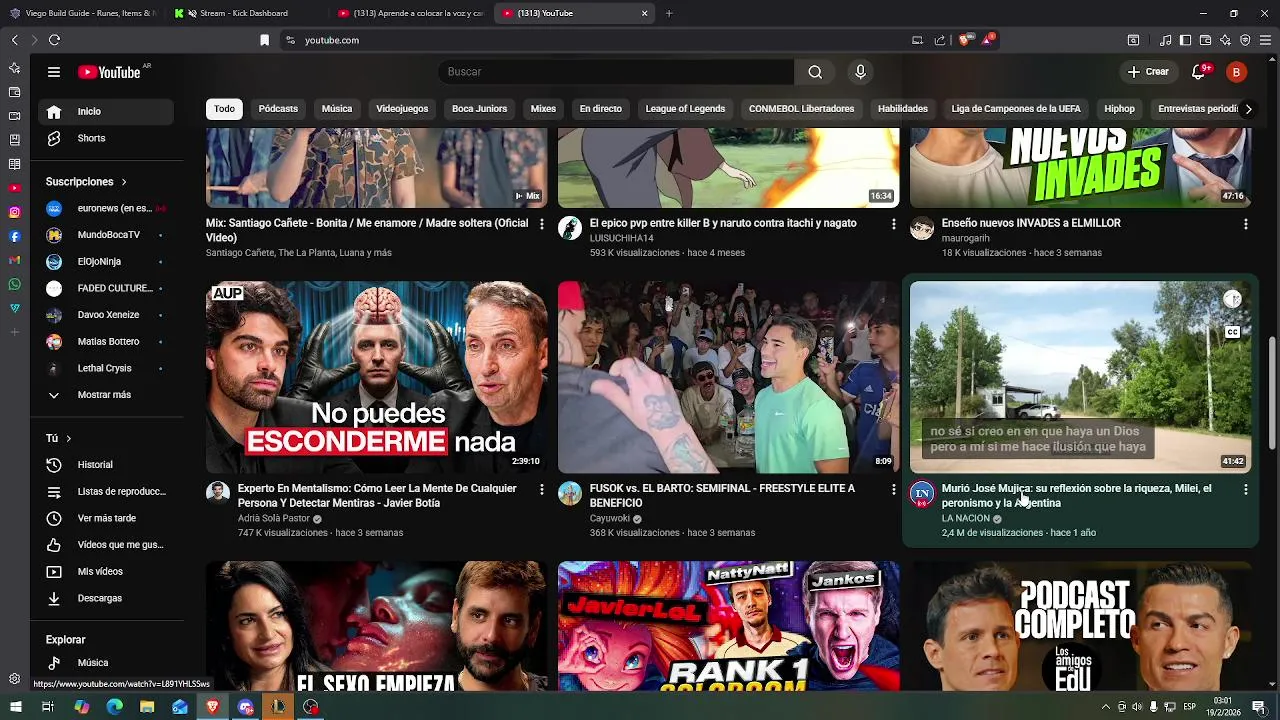1280x720 pixels.
Task: Open Microsoft Edge from taskbar
Action: pos(114,707)
